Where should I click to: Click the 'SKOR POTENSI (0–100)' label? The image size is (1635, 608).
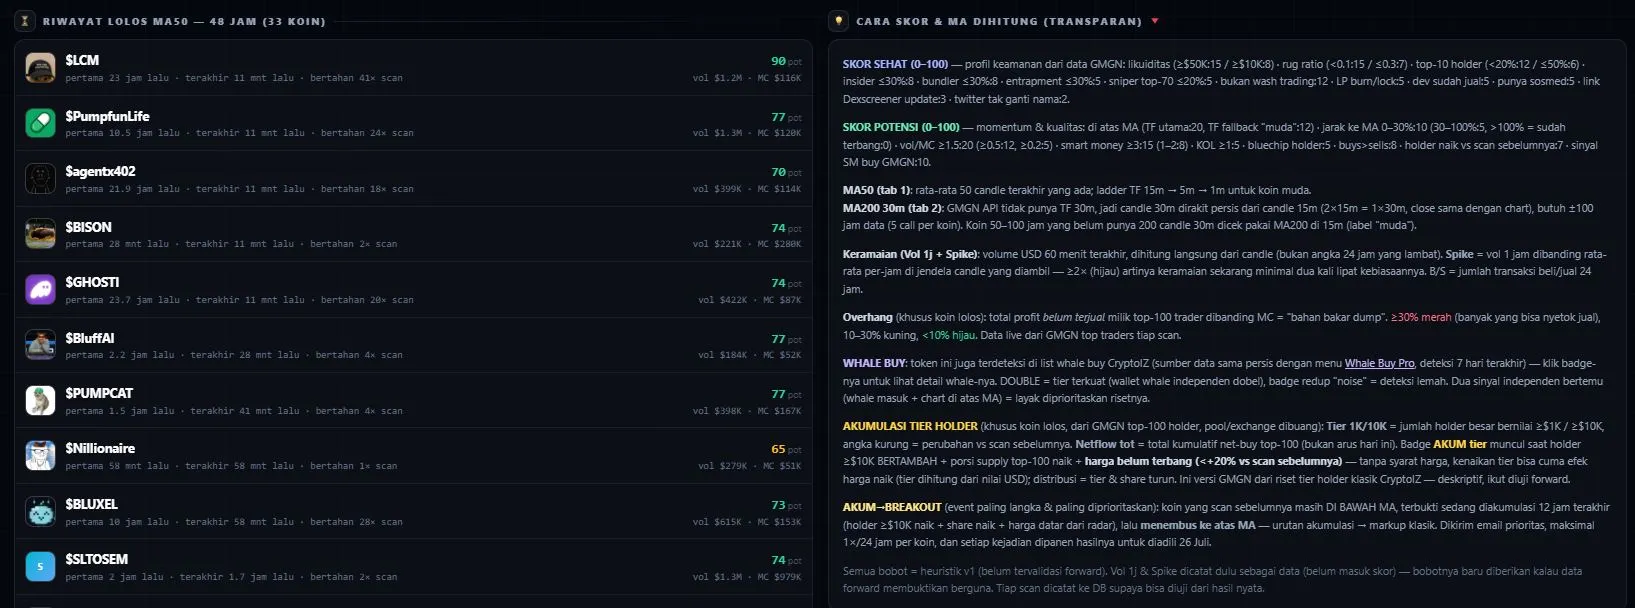(x=901, y=127)
